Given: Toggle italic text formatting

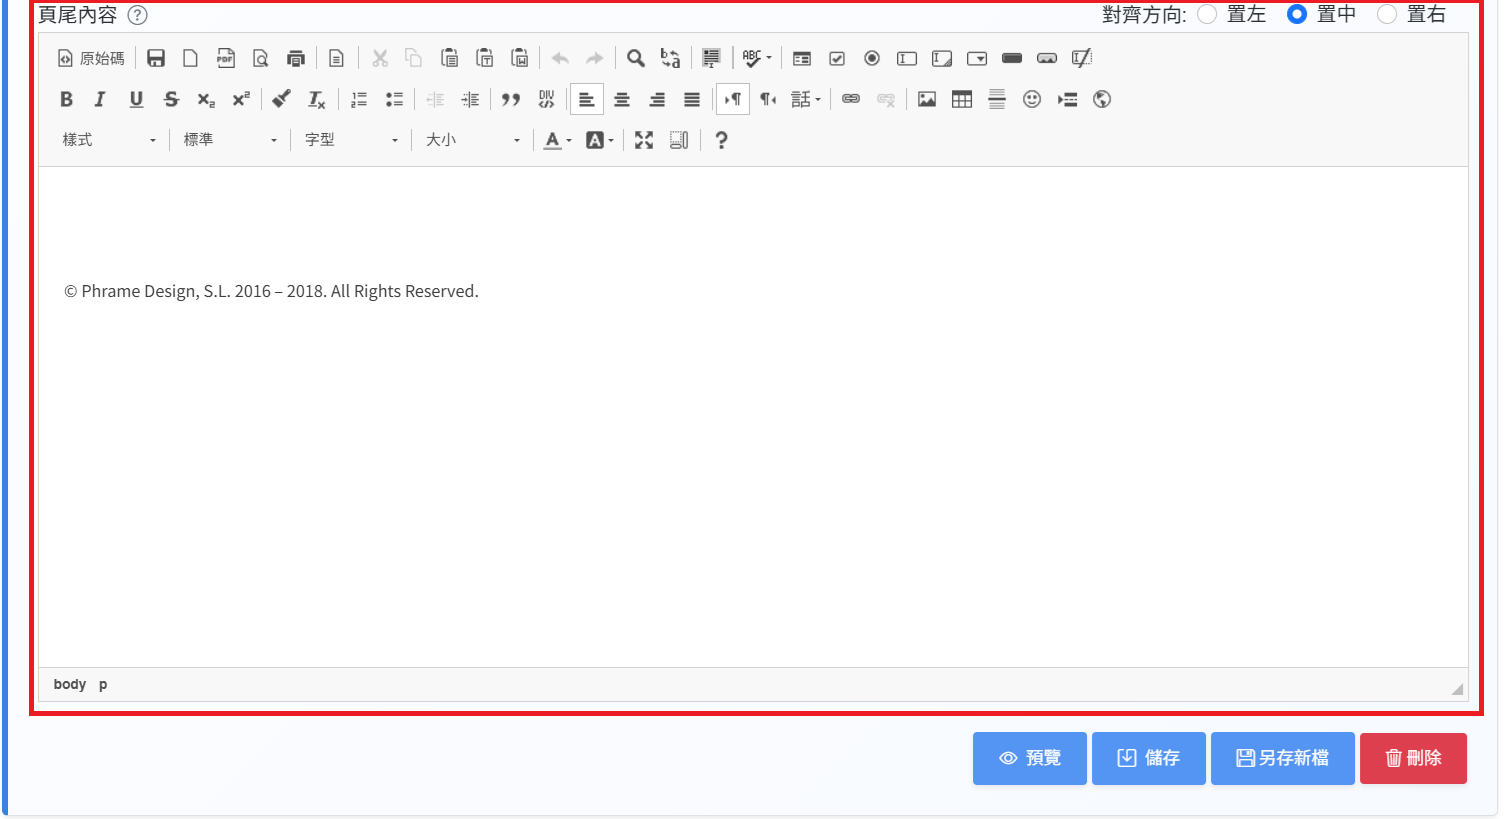Looking at the screenshot, I should 100,99.
